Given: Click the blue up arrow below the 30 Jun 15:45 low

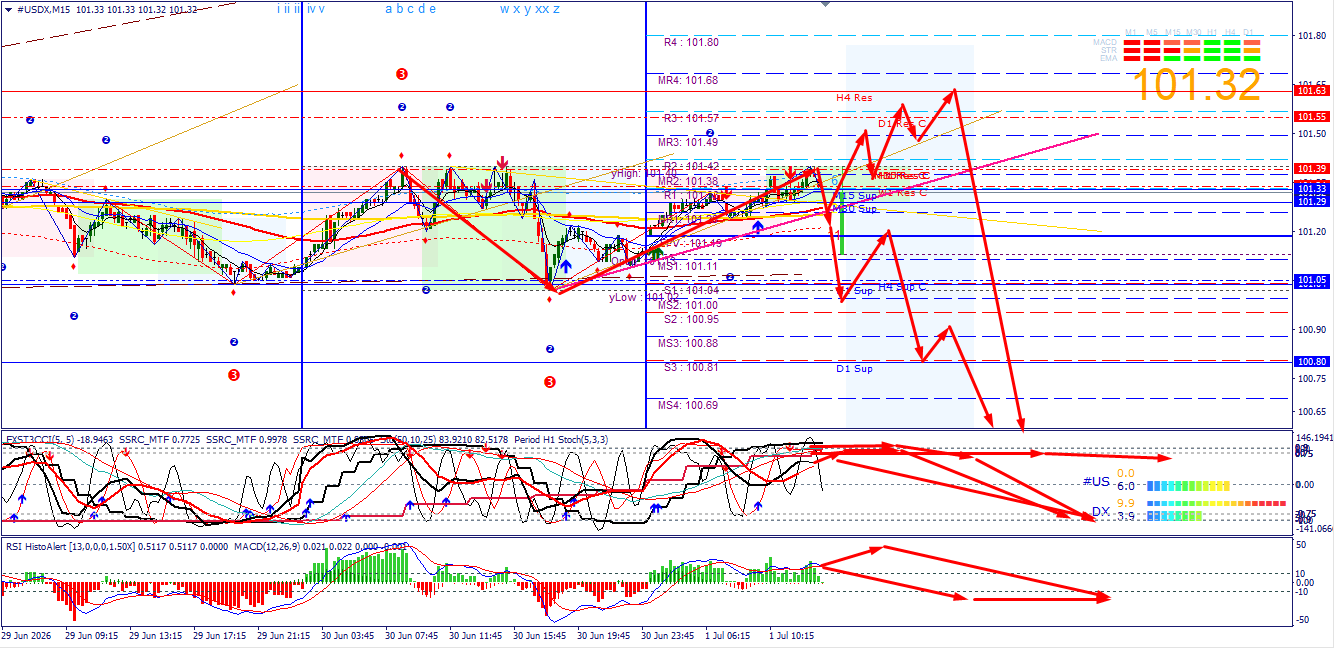Looking at the screenshot, I should (x=566, y=267).
